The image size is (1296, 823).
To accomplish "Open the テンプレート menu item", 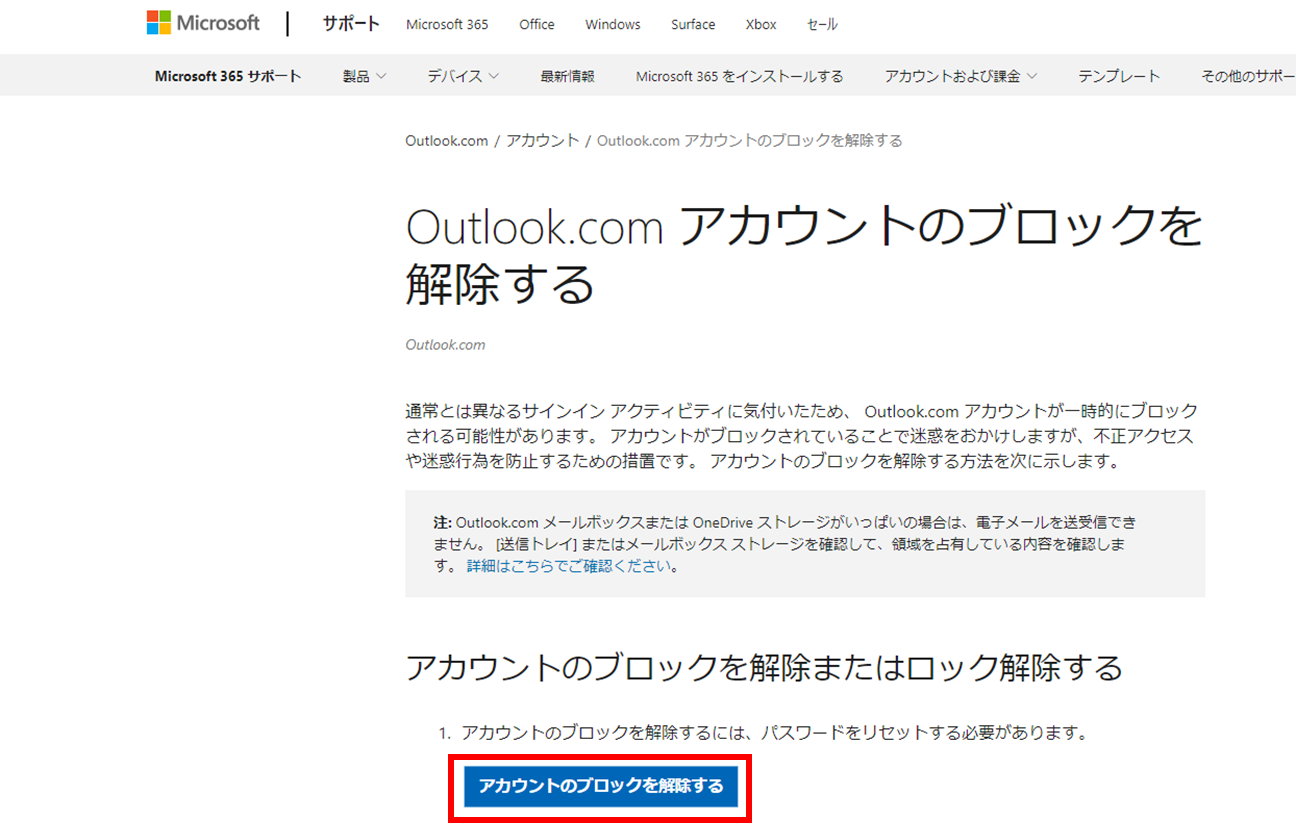I will 1119,76.
